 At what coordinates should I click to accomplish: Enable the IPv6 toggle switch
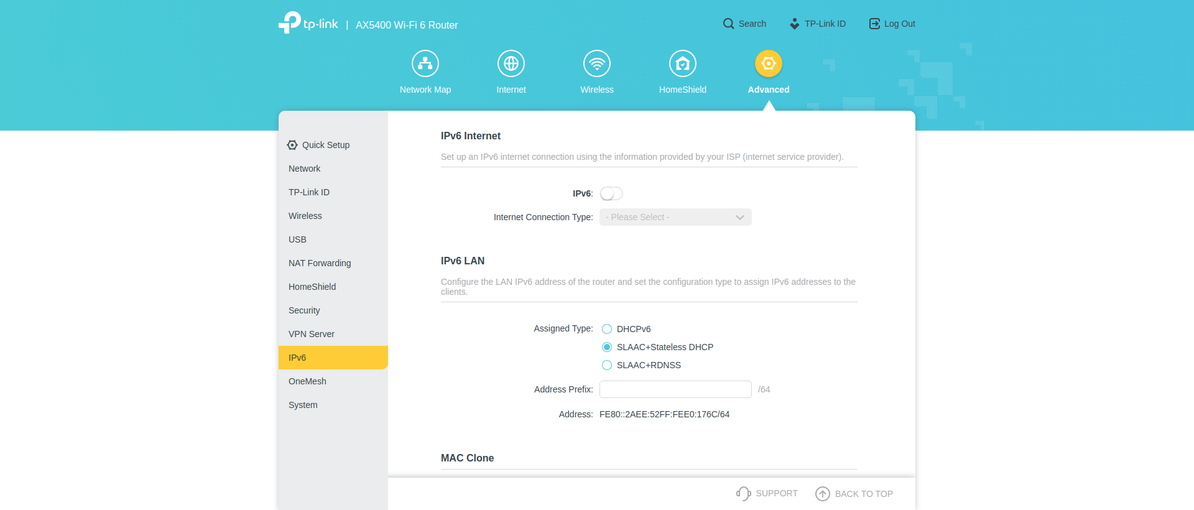point(611,193)
